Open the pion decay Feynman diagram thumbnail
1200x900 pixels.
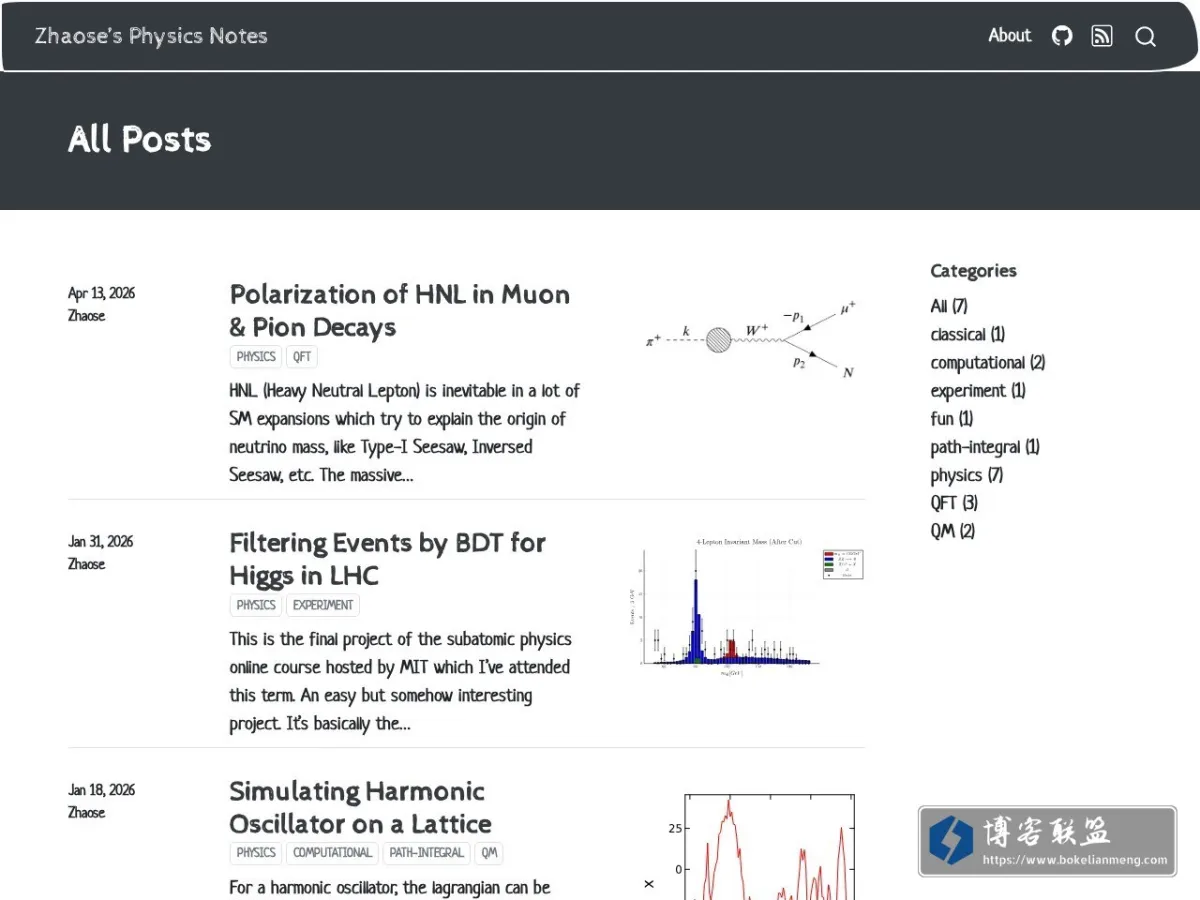click(x=751, y=339)
